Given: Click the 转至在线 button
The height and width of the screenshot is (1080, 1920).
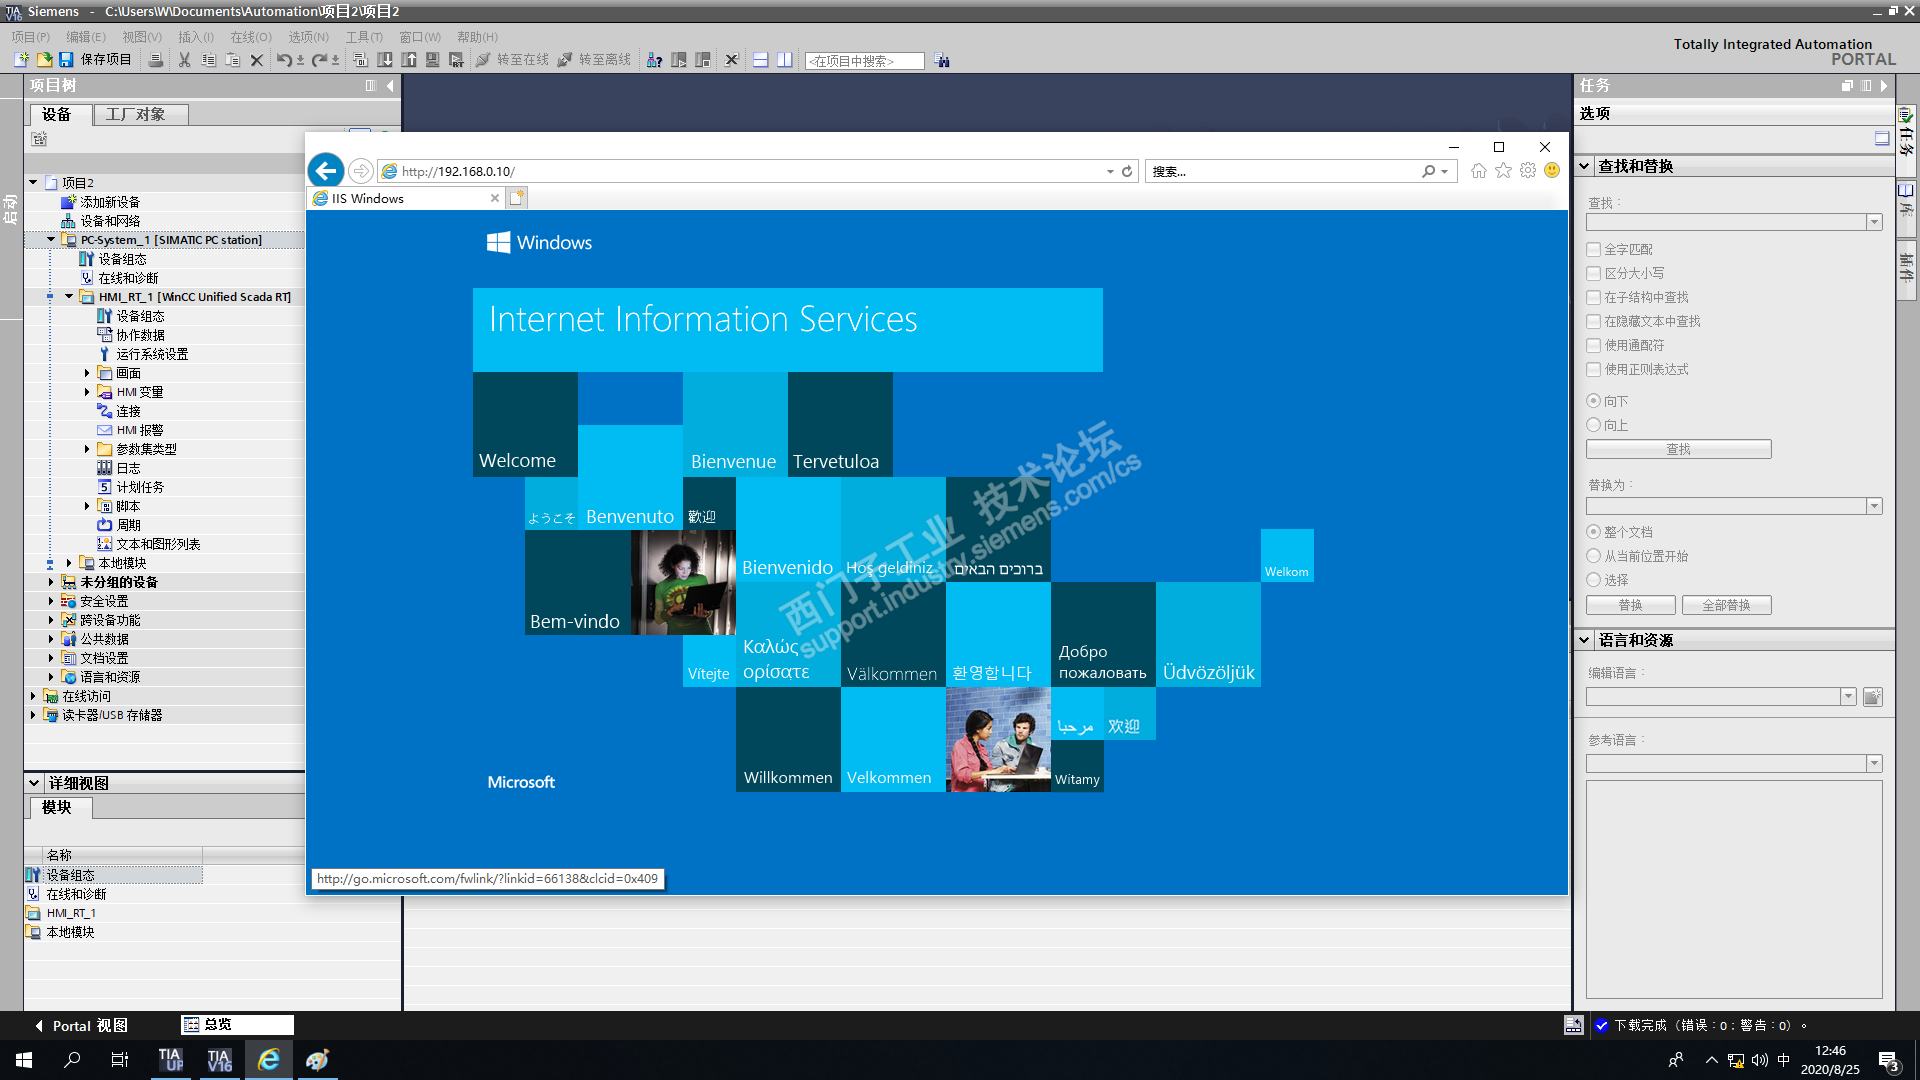Looking at the screenshot, I should pos(512,60).
